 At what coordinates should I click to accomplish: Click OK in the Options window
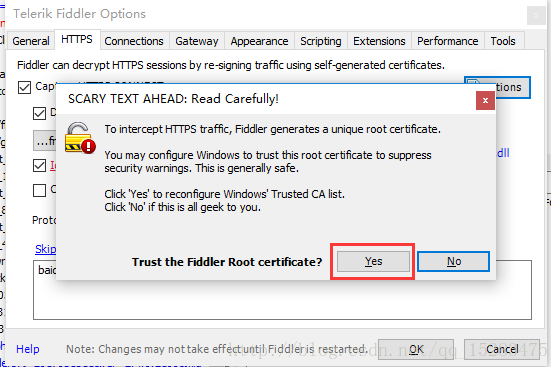416,349
